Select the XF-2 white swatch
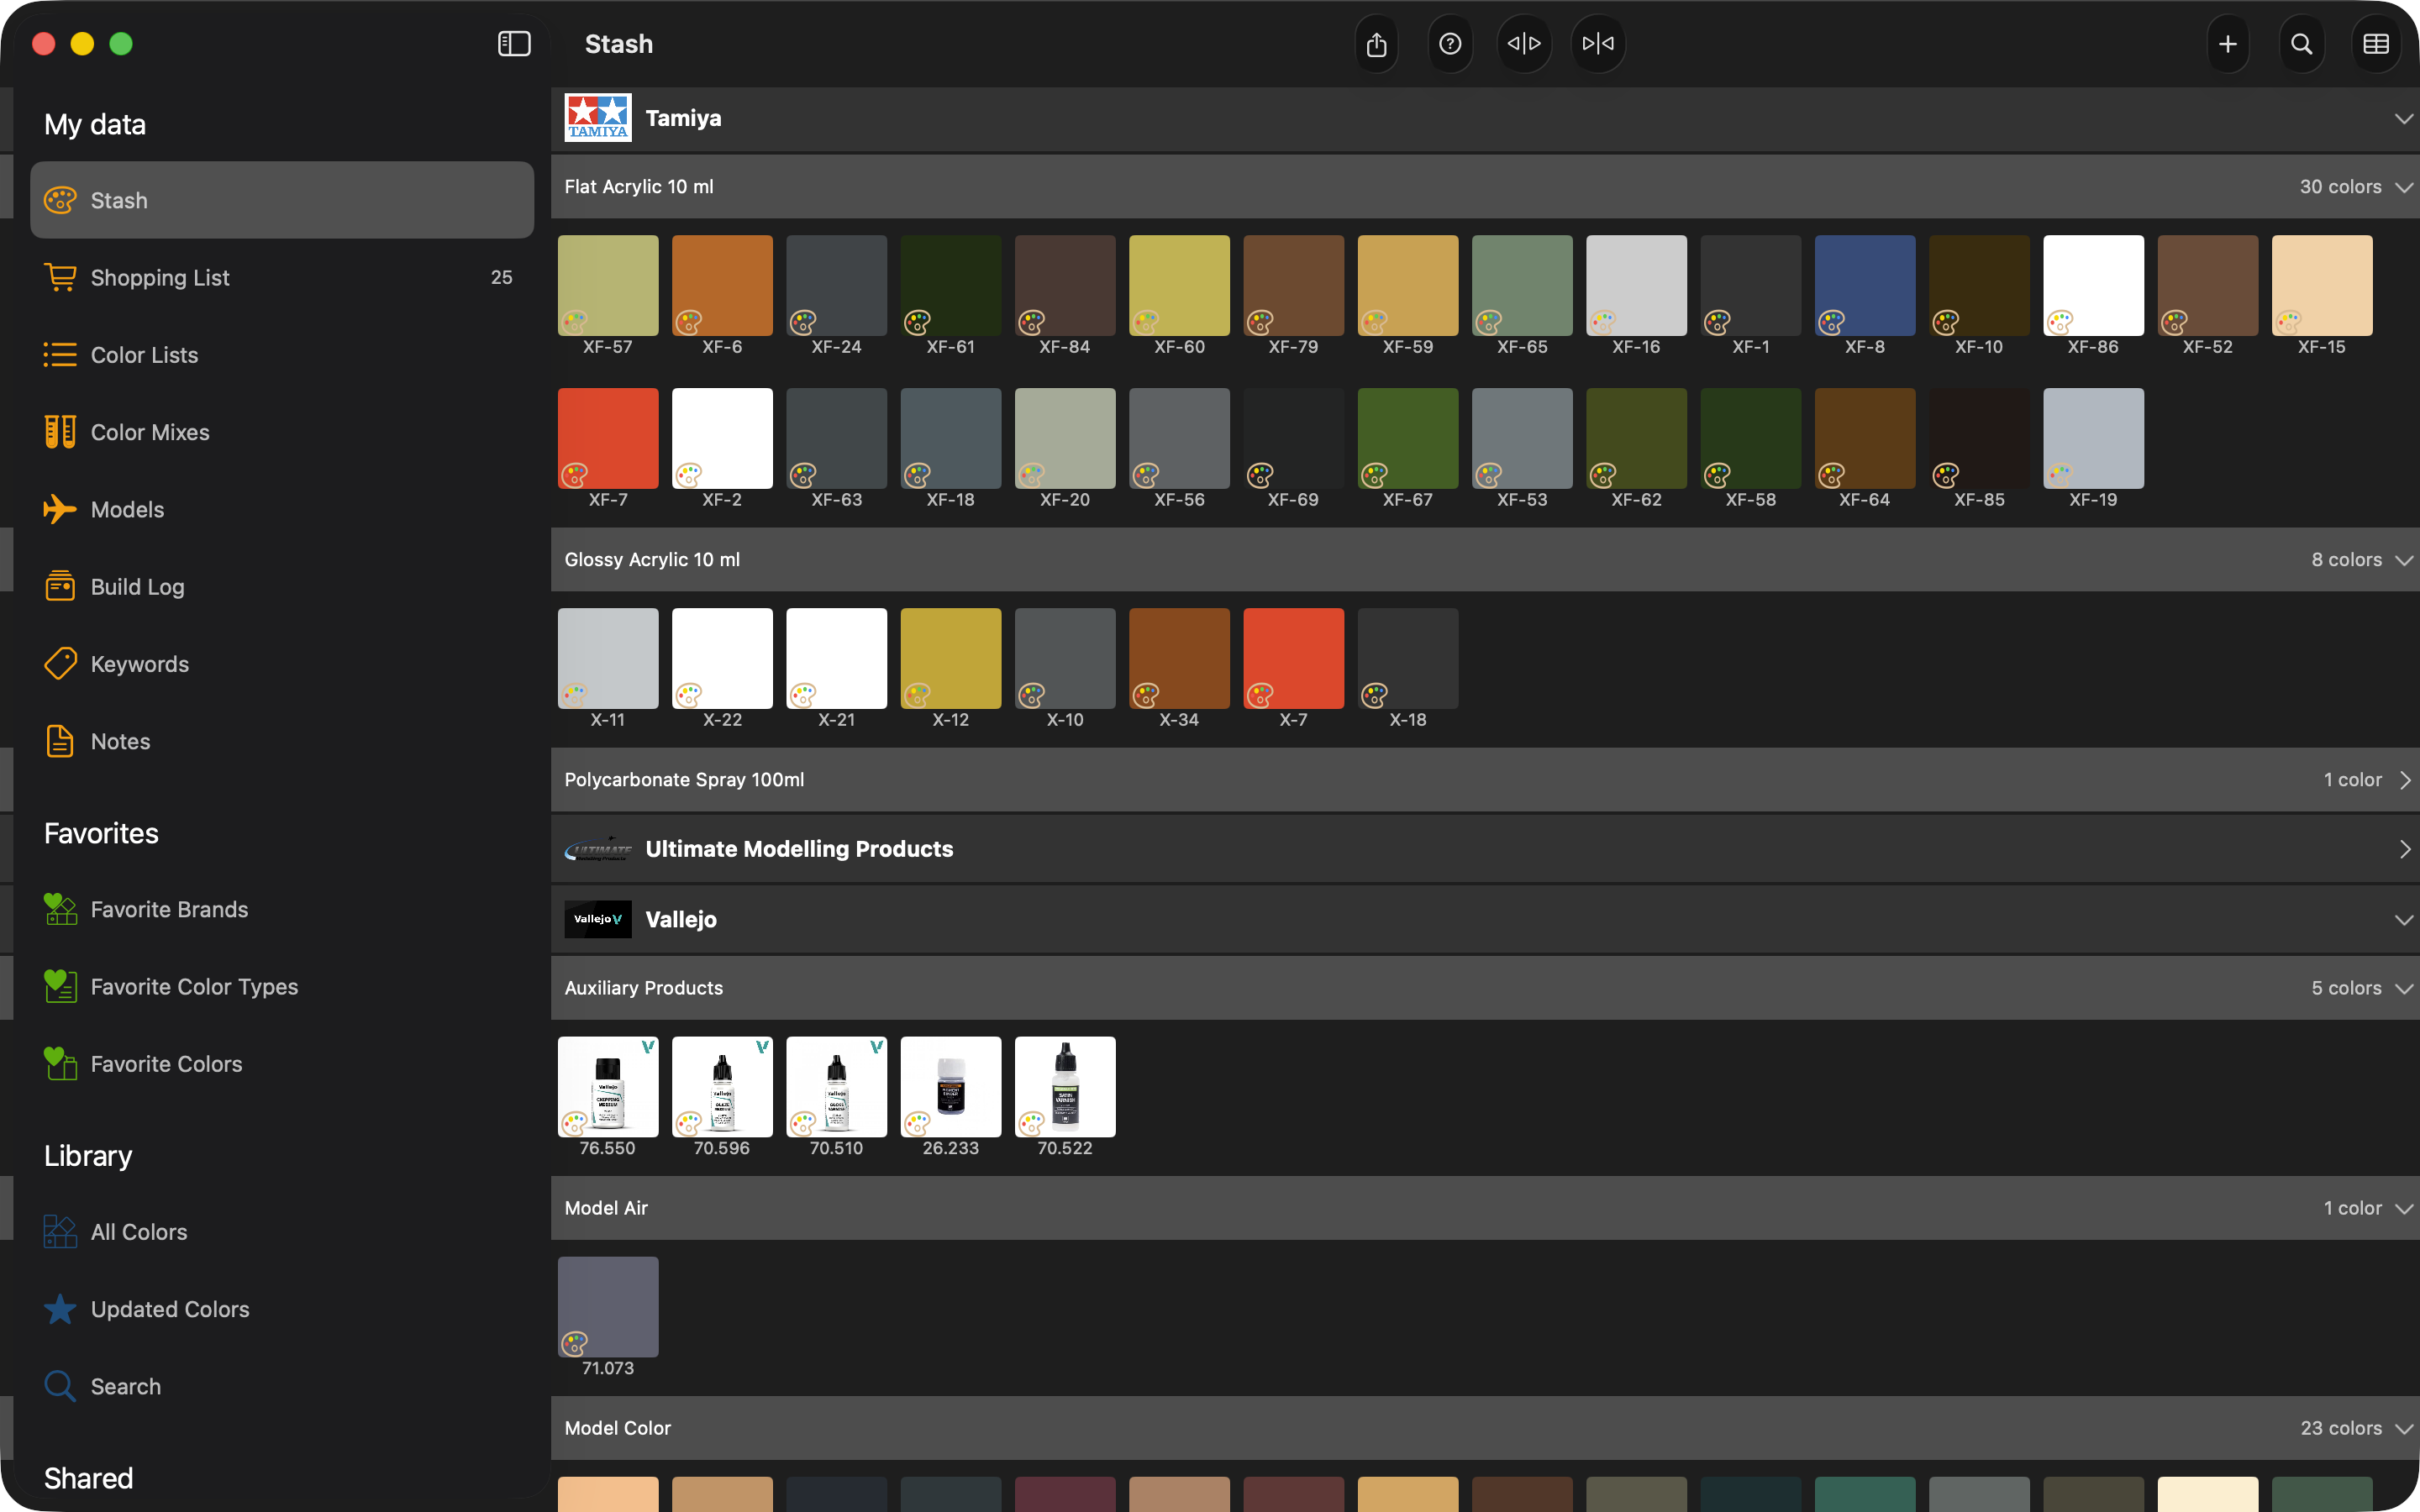This screenshot has height=1512, width=2420. pyautogui.click(x=722, y=438)
